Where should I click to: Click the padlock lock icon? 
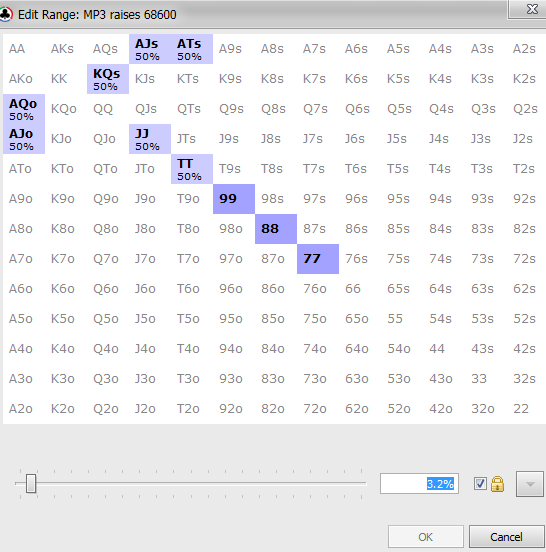click(497, 484)
